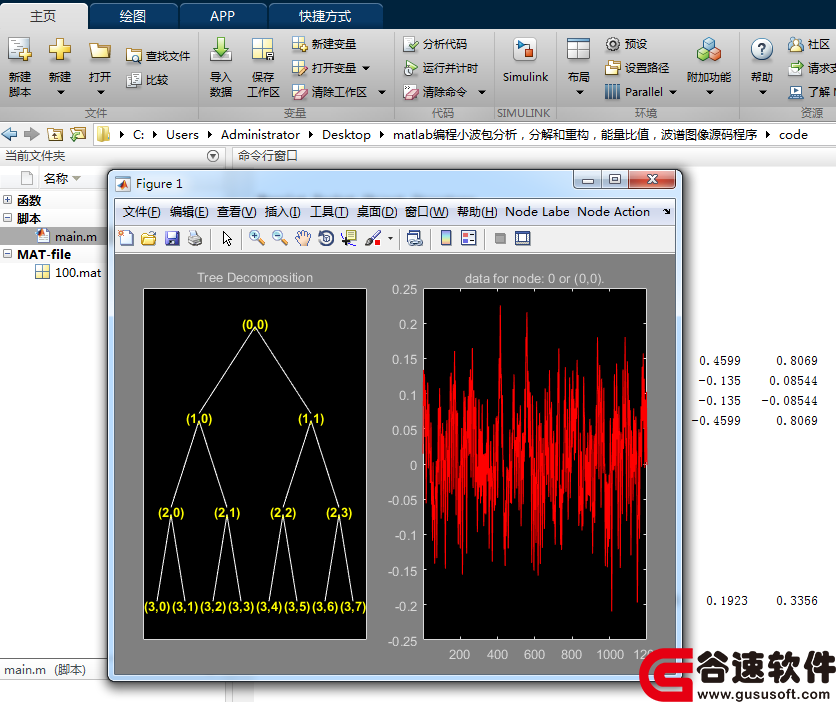
Task: Select the Edit Plot arrow tool
Action: click(x=228, y=238)
